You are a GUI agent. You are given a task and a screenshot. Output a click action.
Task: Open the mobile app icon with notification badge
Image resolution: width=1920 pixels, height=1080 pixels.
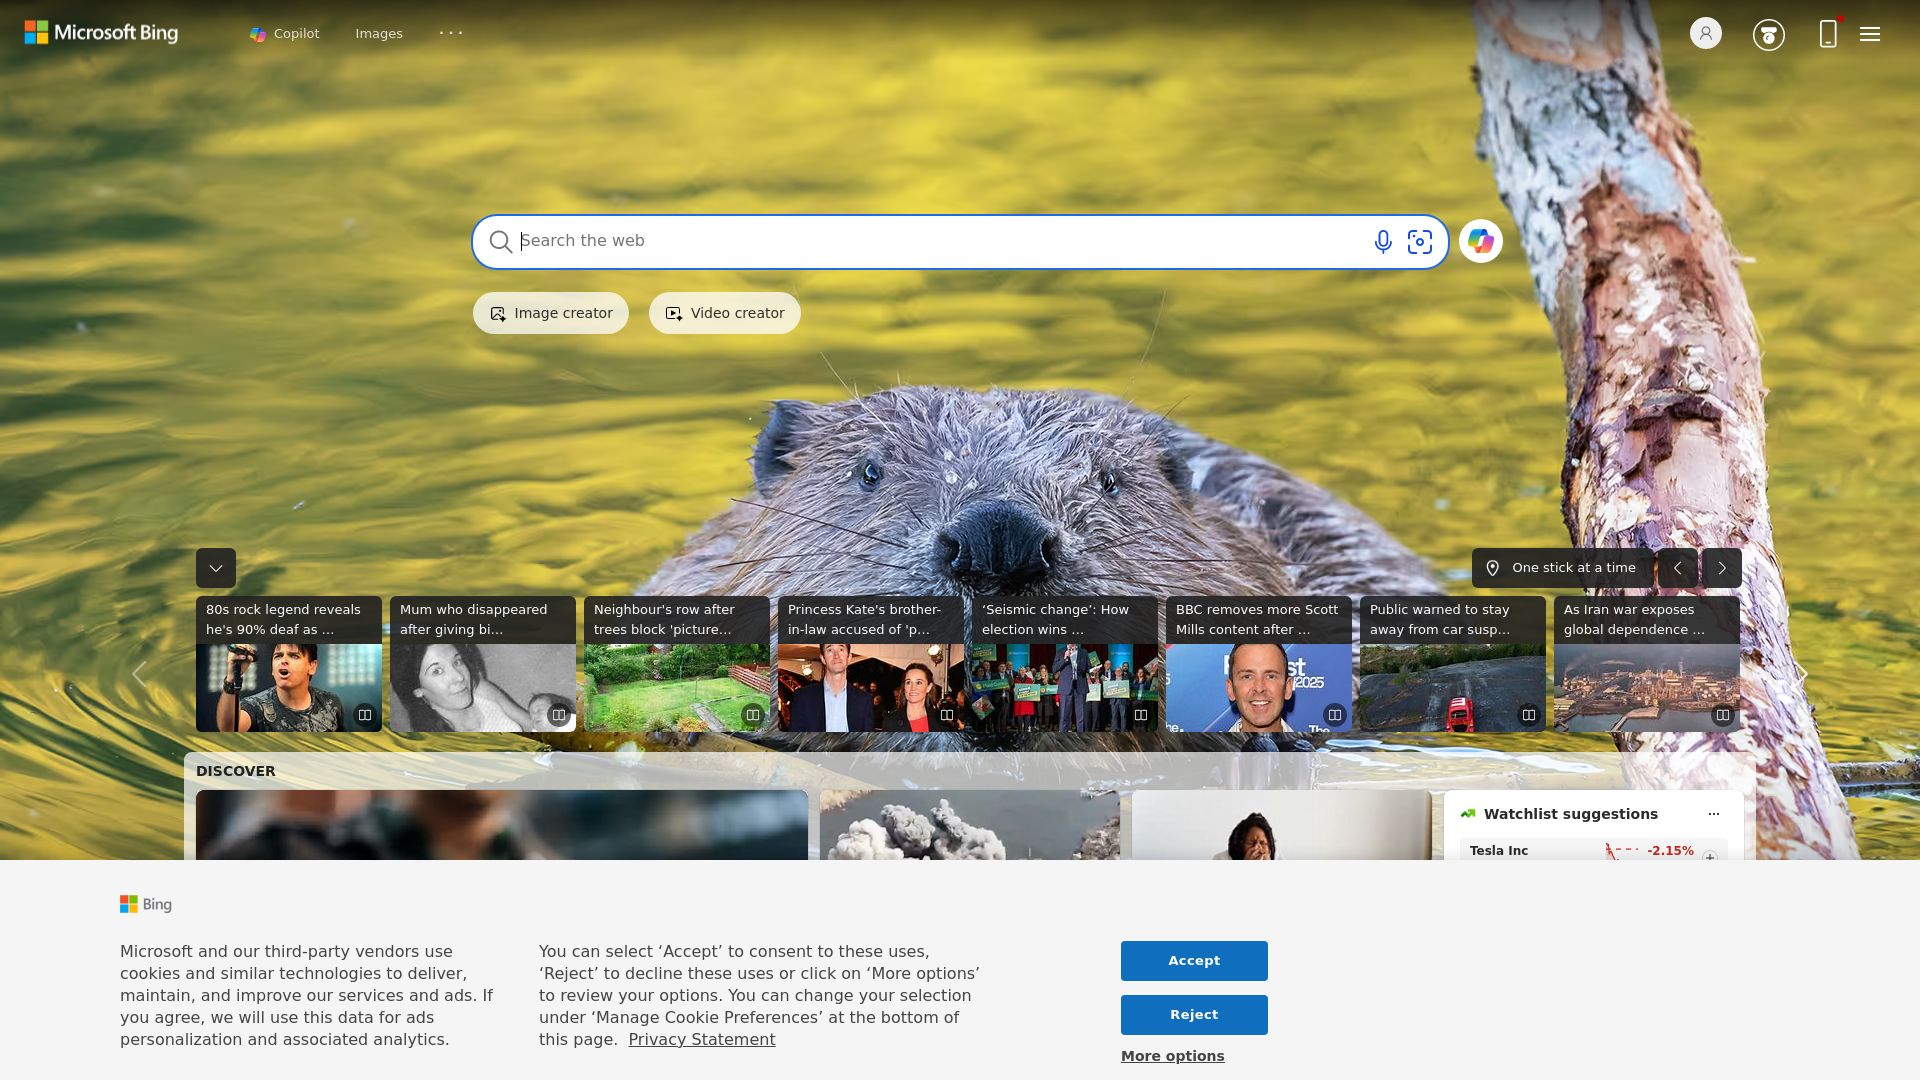(x=1828, y=33)
